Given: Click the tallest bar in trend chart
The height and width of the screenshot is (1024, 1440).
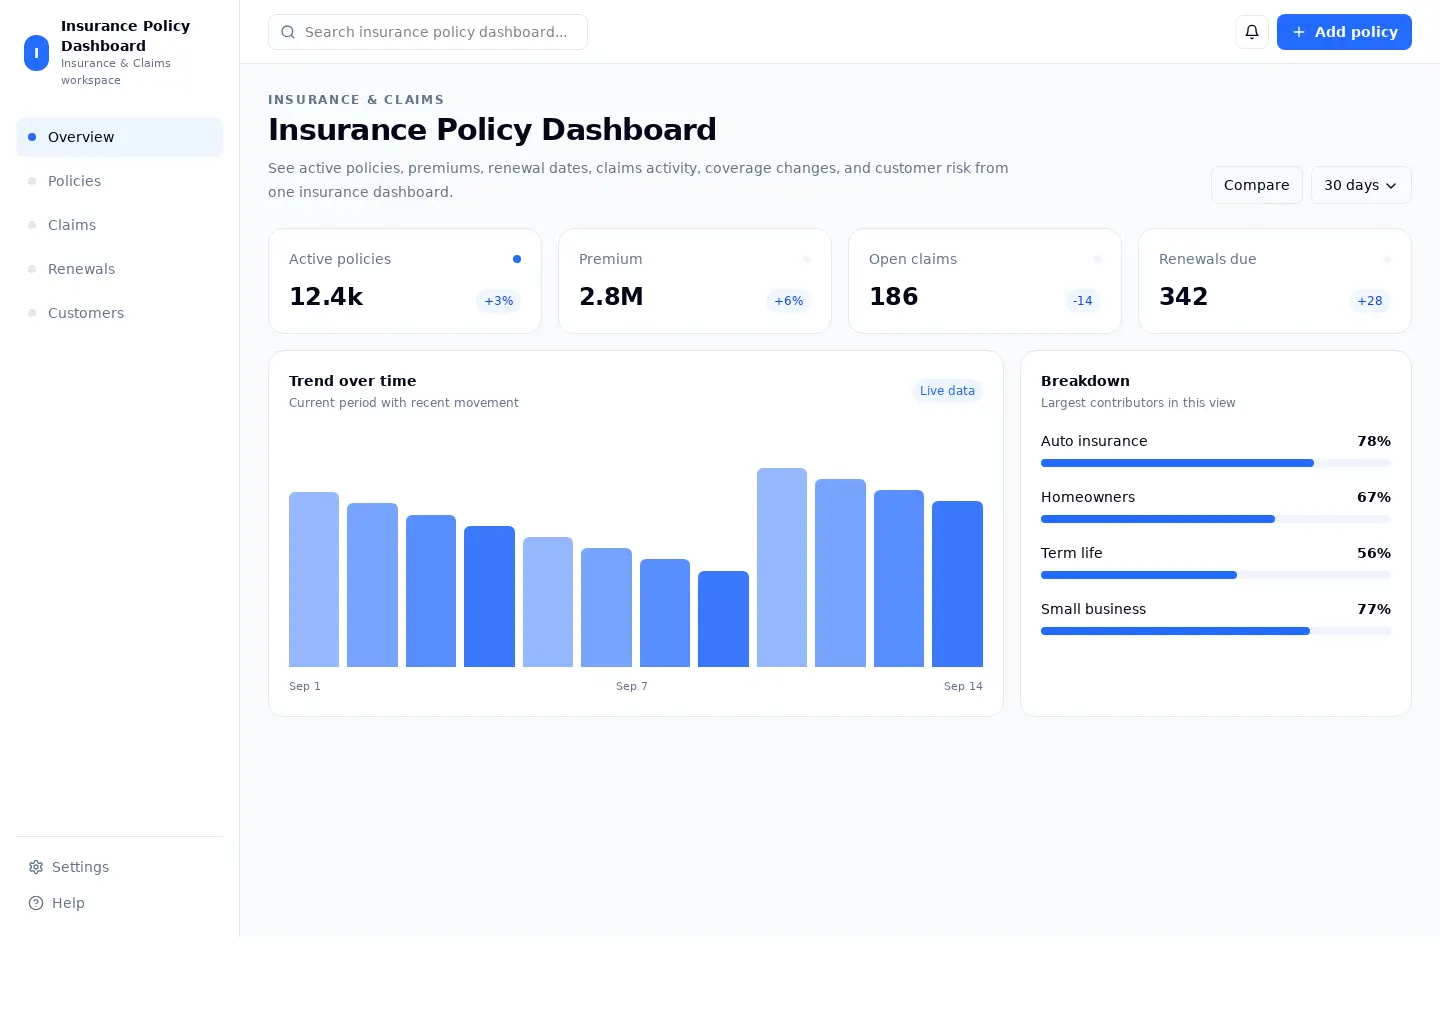Looking at the screenshot, I should point(782,567).
